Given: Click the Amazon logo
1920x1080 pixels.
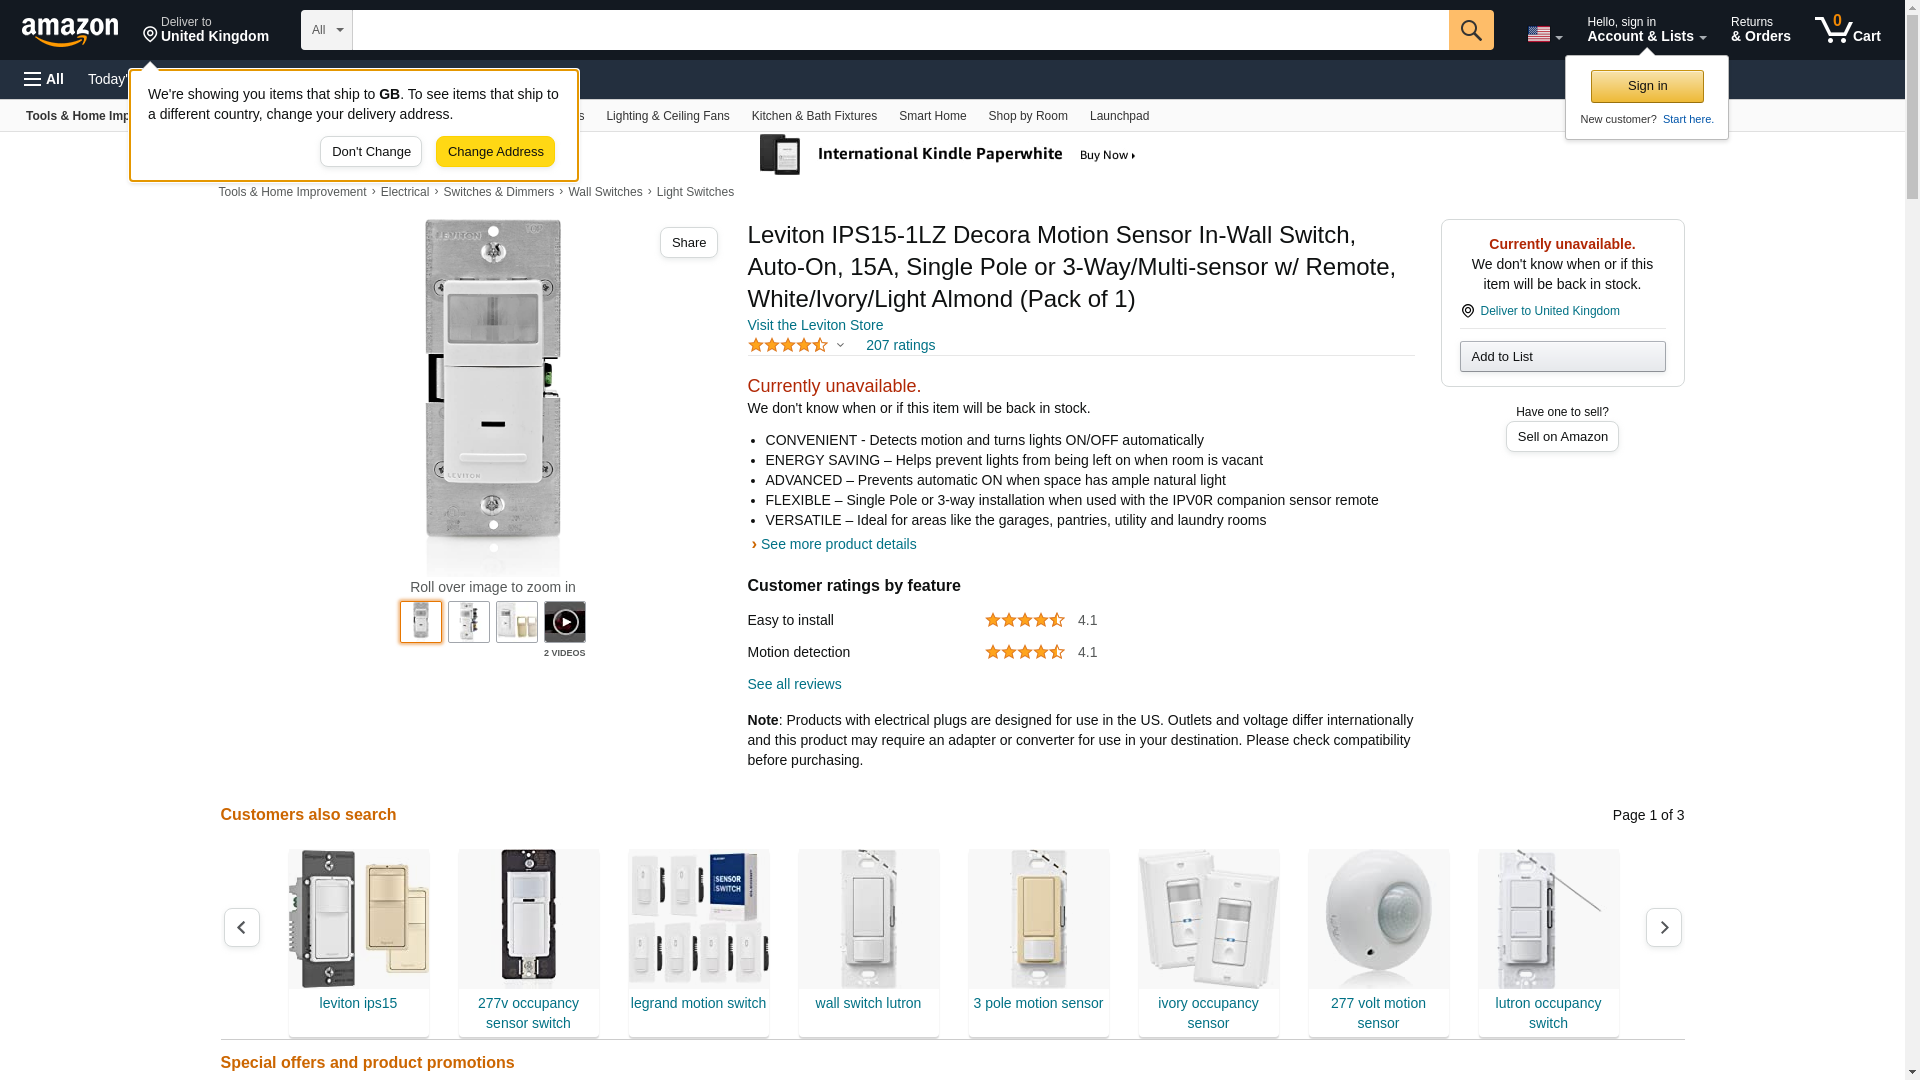Looking at the screenshot, I should pos(70,31).
